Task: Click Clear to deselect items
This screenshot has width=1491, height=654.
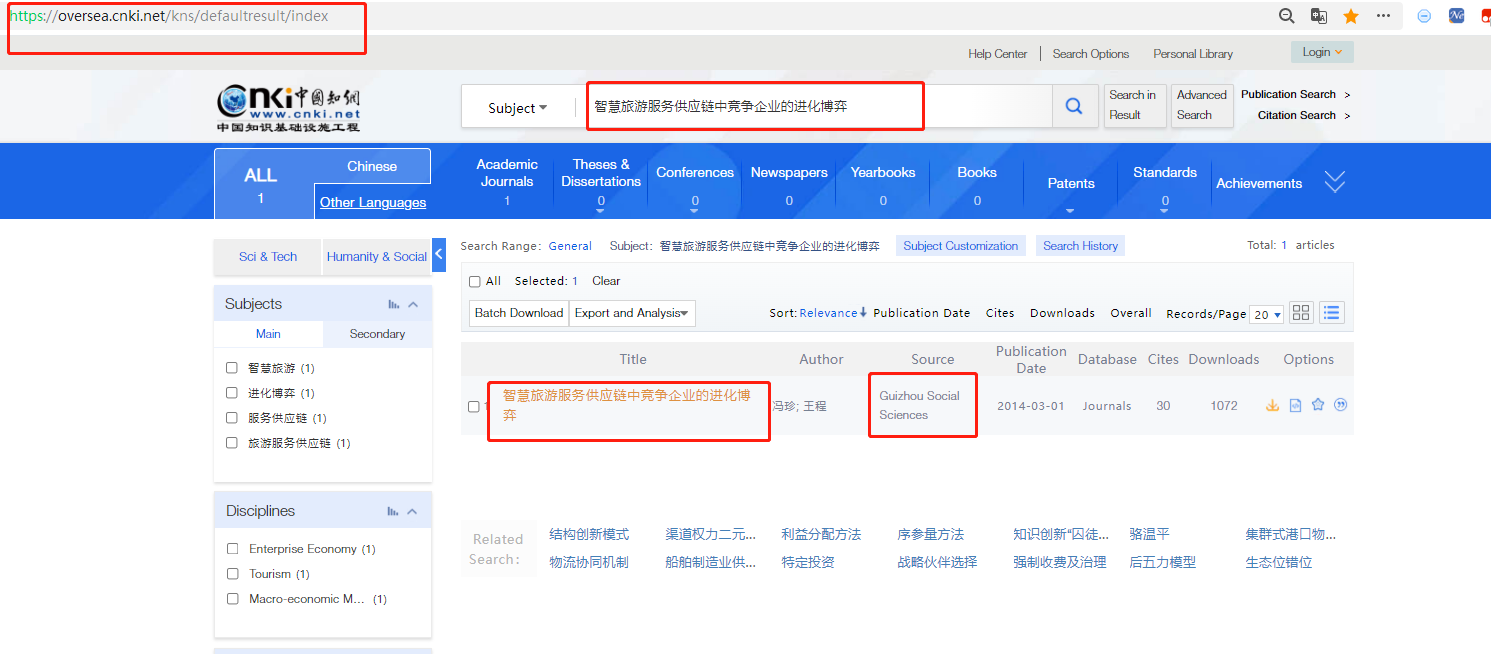Action: click(x=606, y=281)
